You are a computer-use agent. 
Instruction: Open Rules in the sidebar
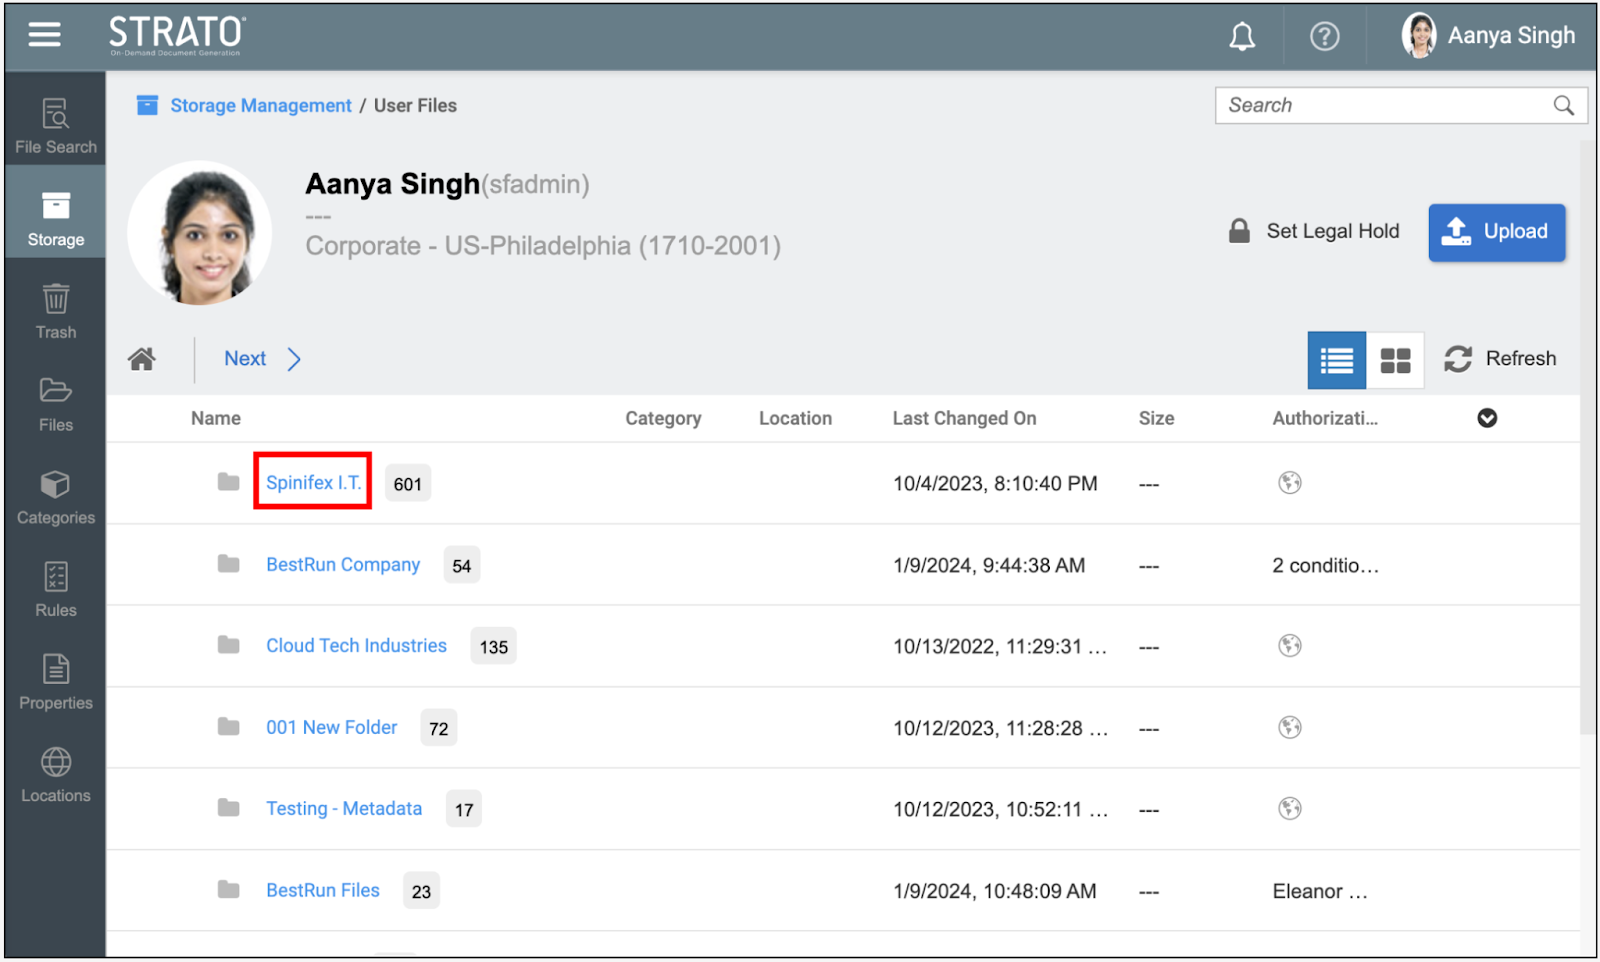tap(56, 589)
